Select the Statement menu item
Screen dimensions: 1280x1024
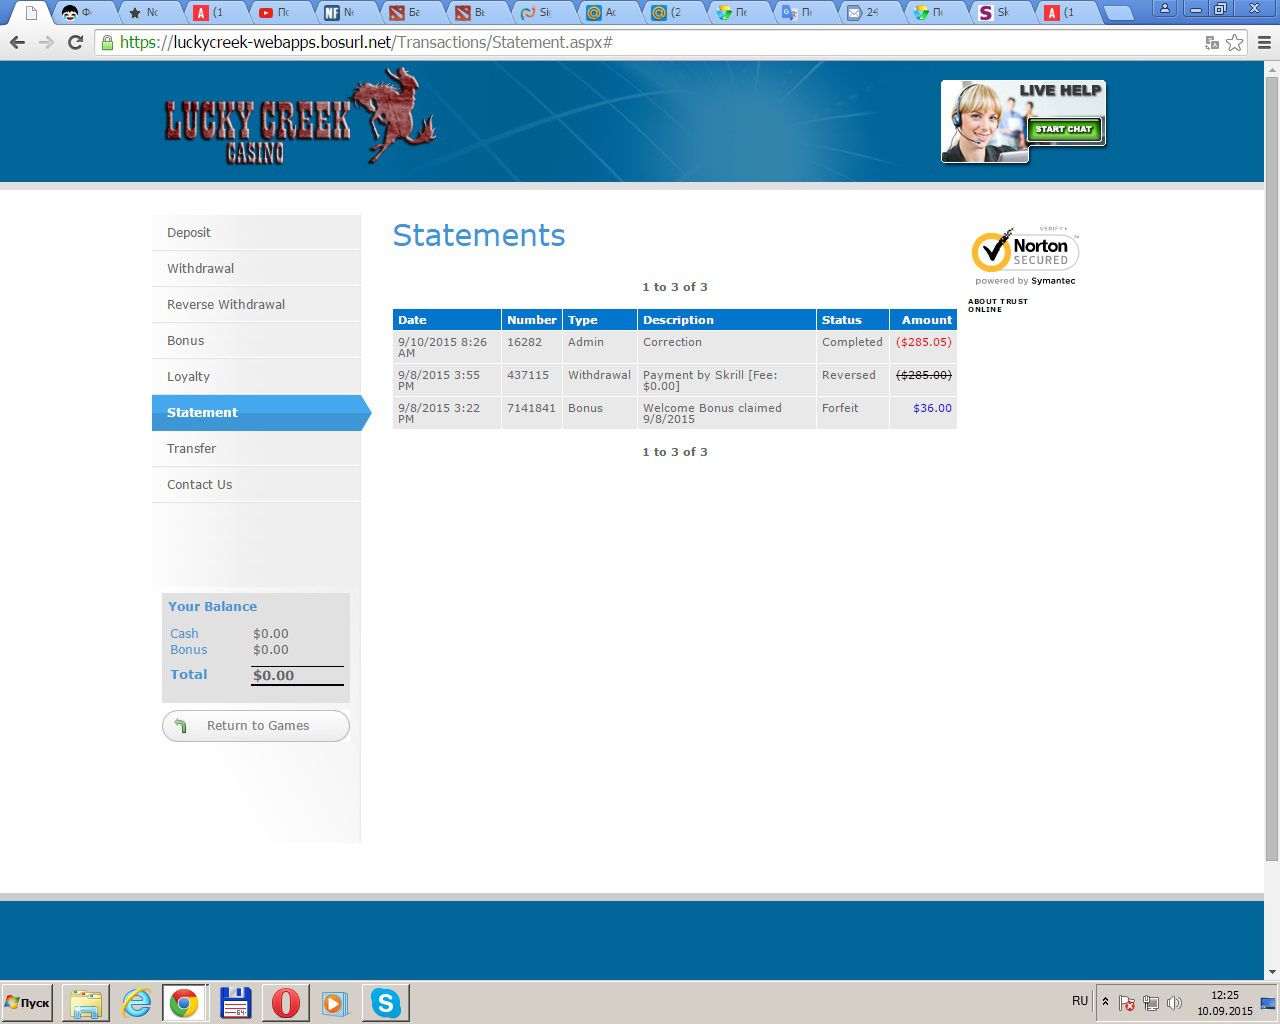click(x=261, y=412)
